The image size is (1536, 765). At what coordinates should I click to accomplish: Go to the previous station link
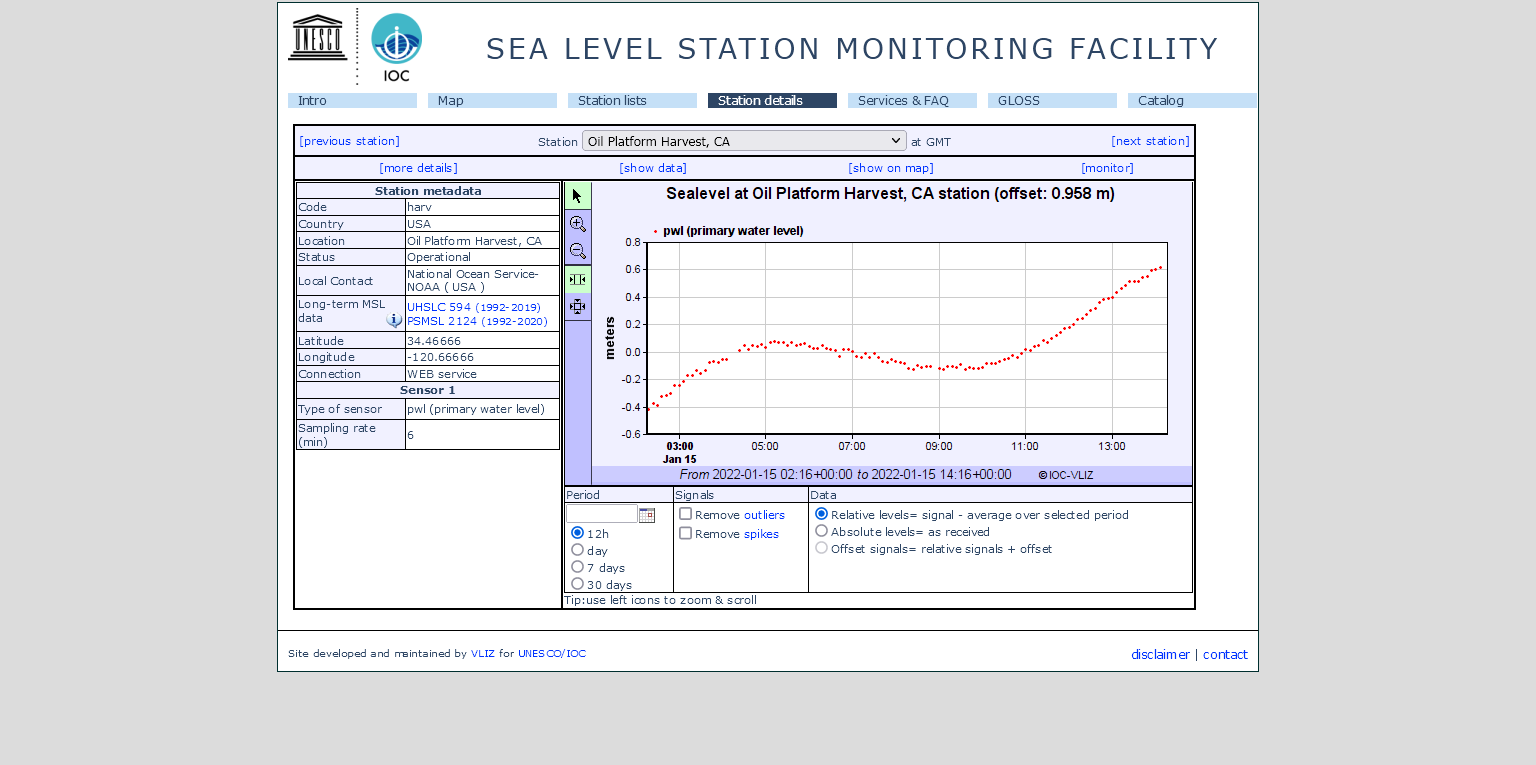pyautogui.click(x=349, y=141)
